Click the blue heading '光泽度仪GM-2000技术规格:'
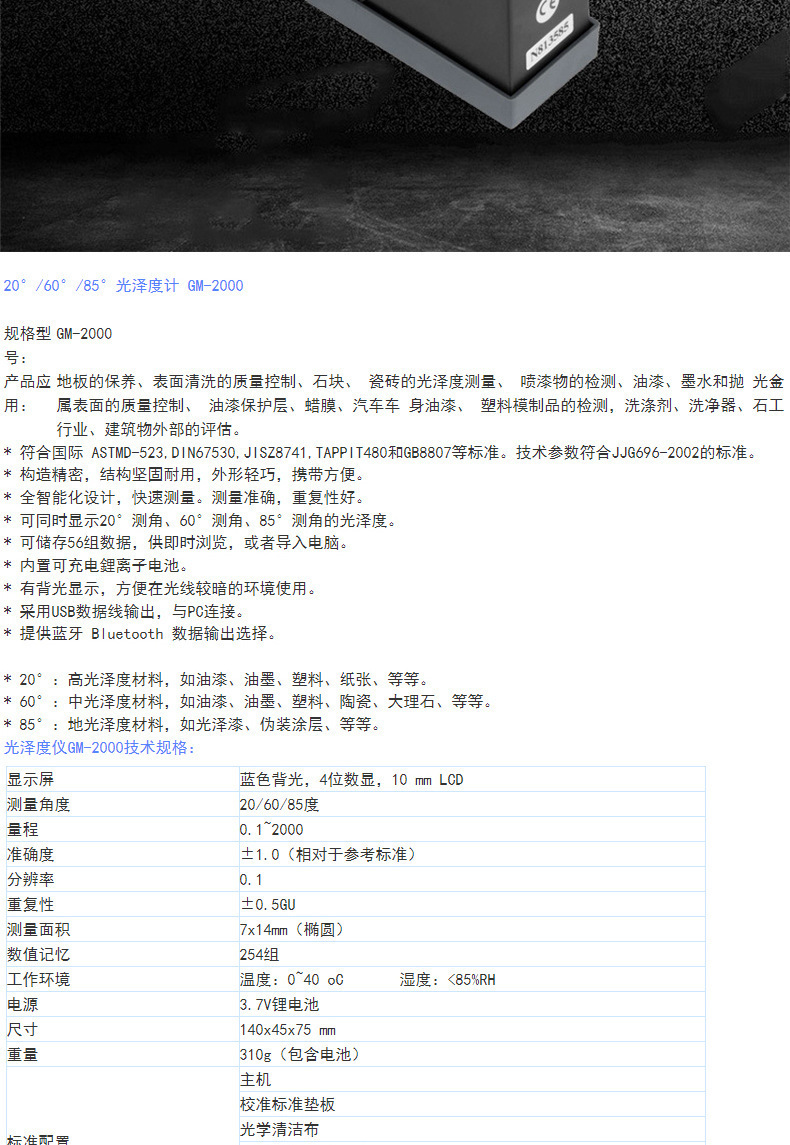The width and height of the screenshot is (790, 1145). (99, 748)
